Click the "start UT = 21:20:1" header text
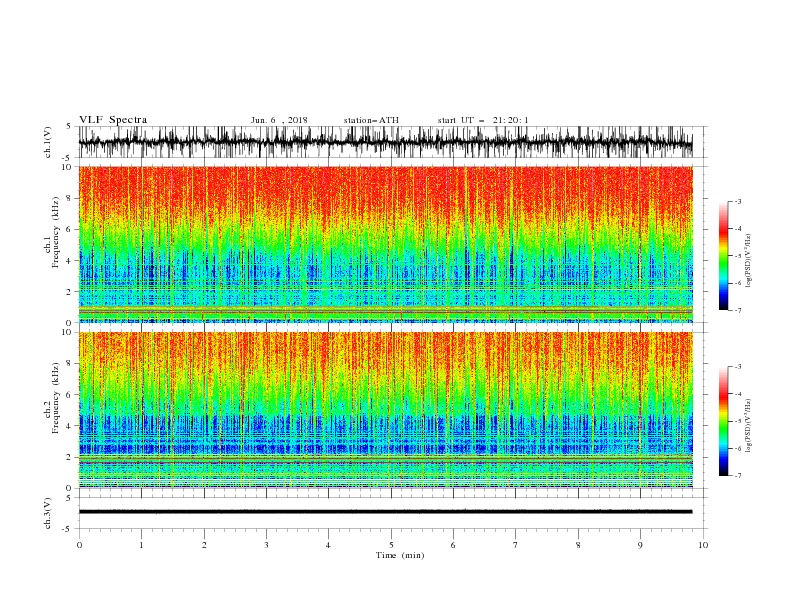Image resolution: width=792 pixels, height=612 pixels. (x=482, y=120)
